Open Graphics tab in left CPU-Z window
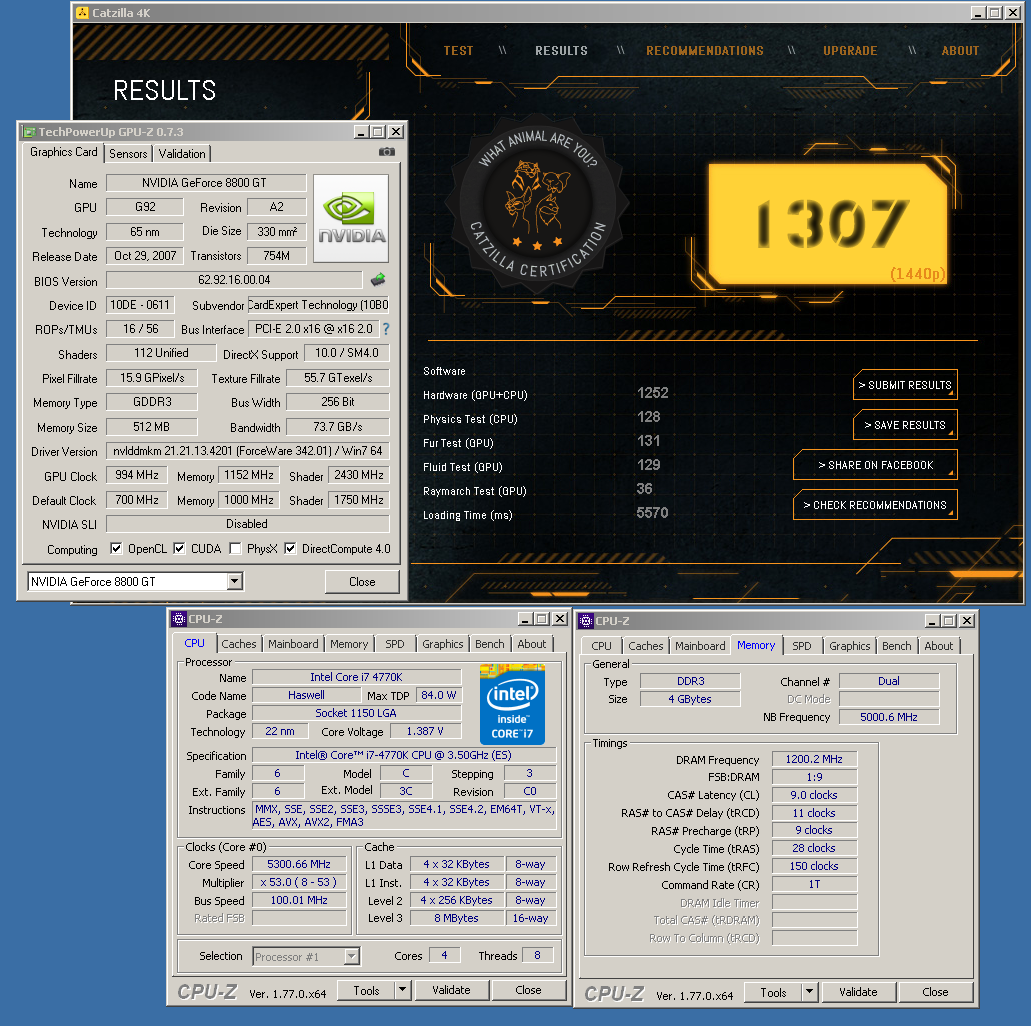 click(443, 645)
